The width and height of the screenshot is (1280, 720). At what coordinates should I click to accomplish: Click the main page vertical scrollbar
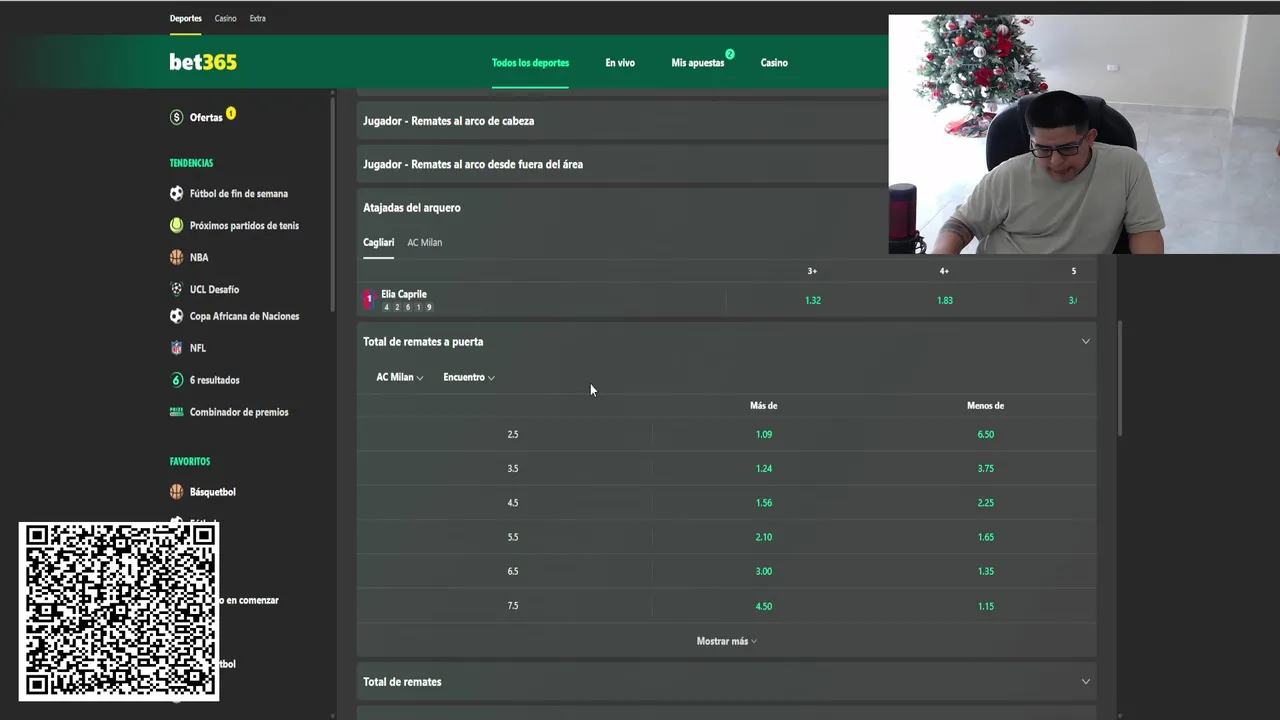(1120, 377)
